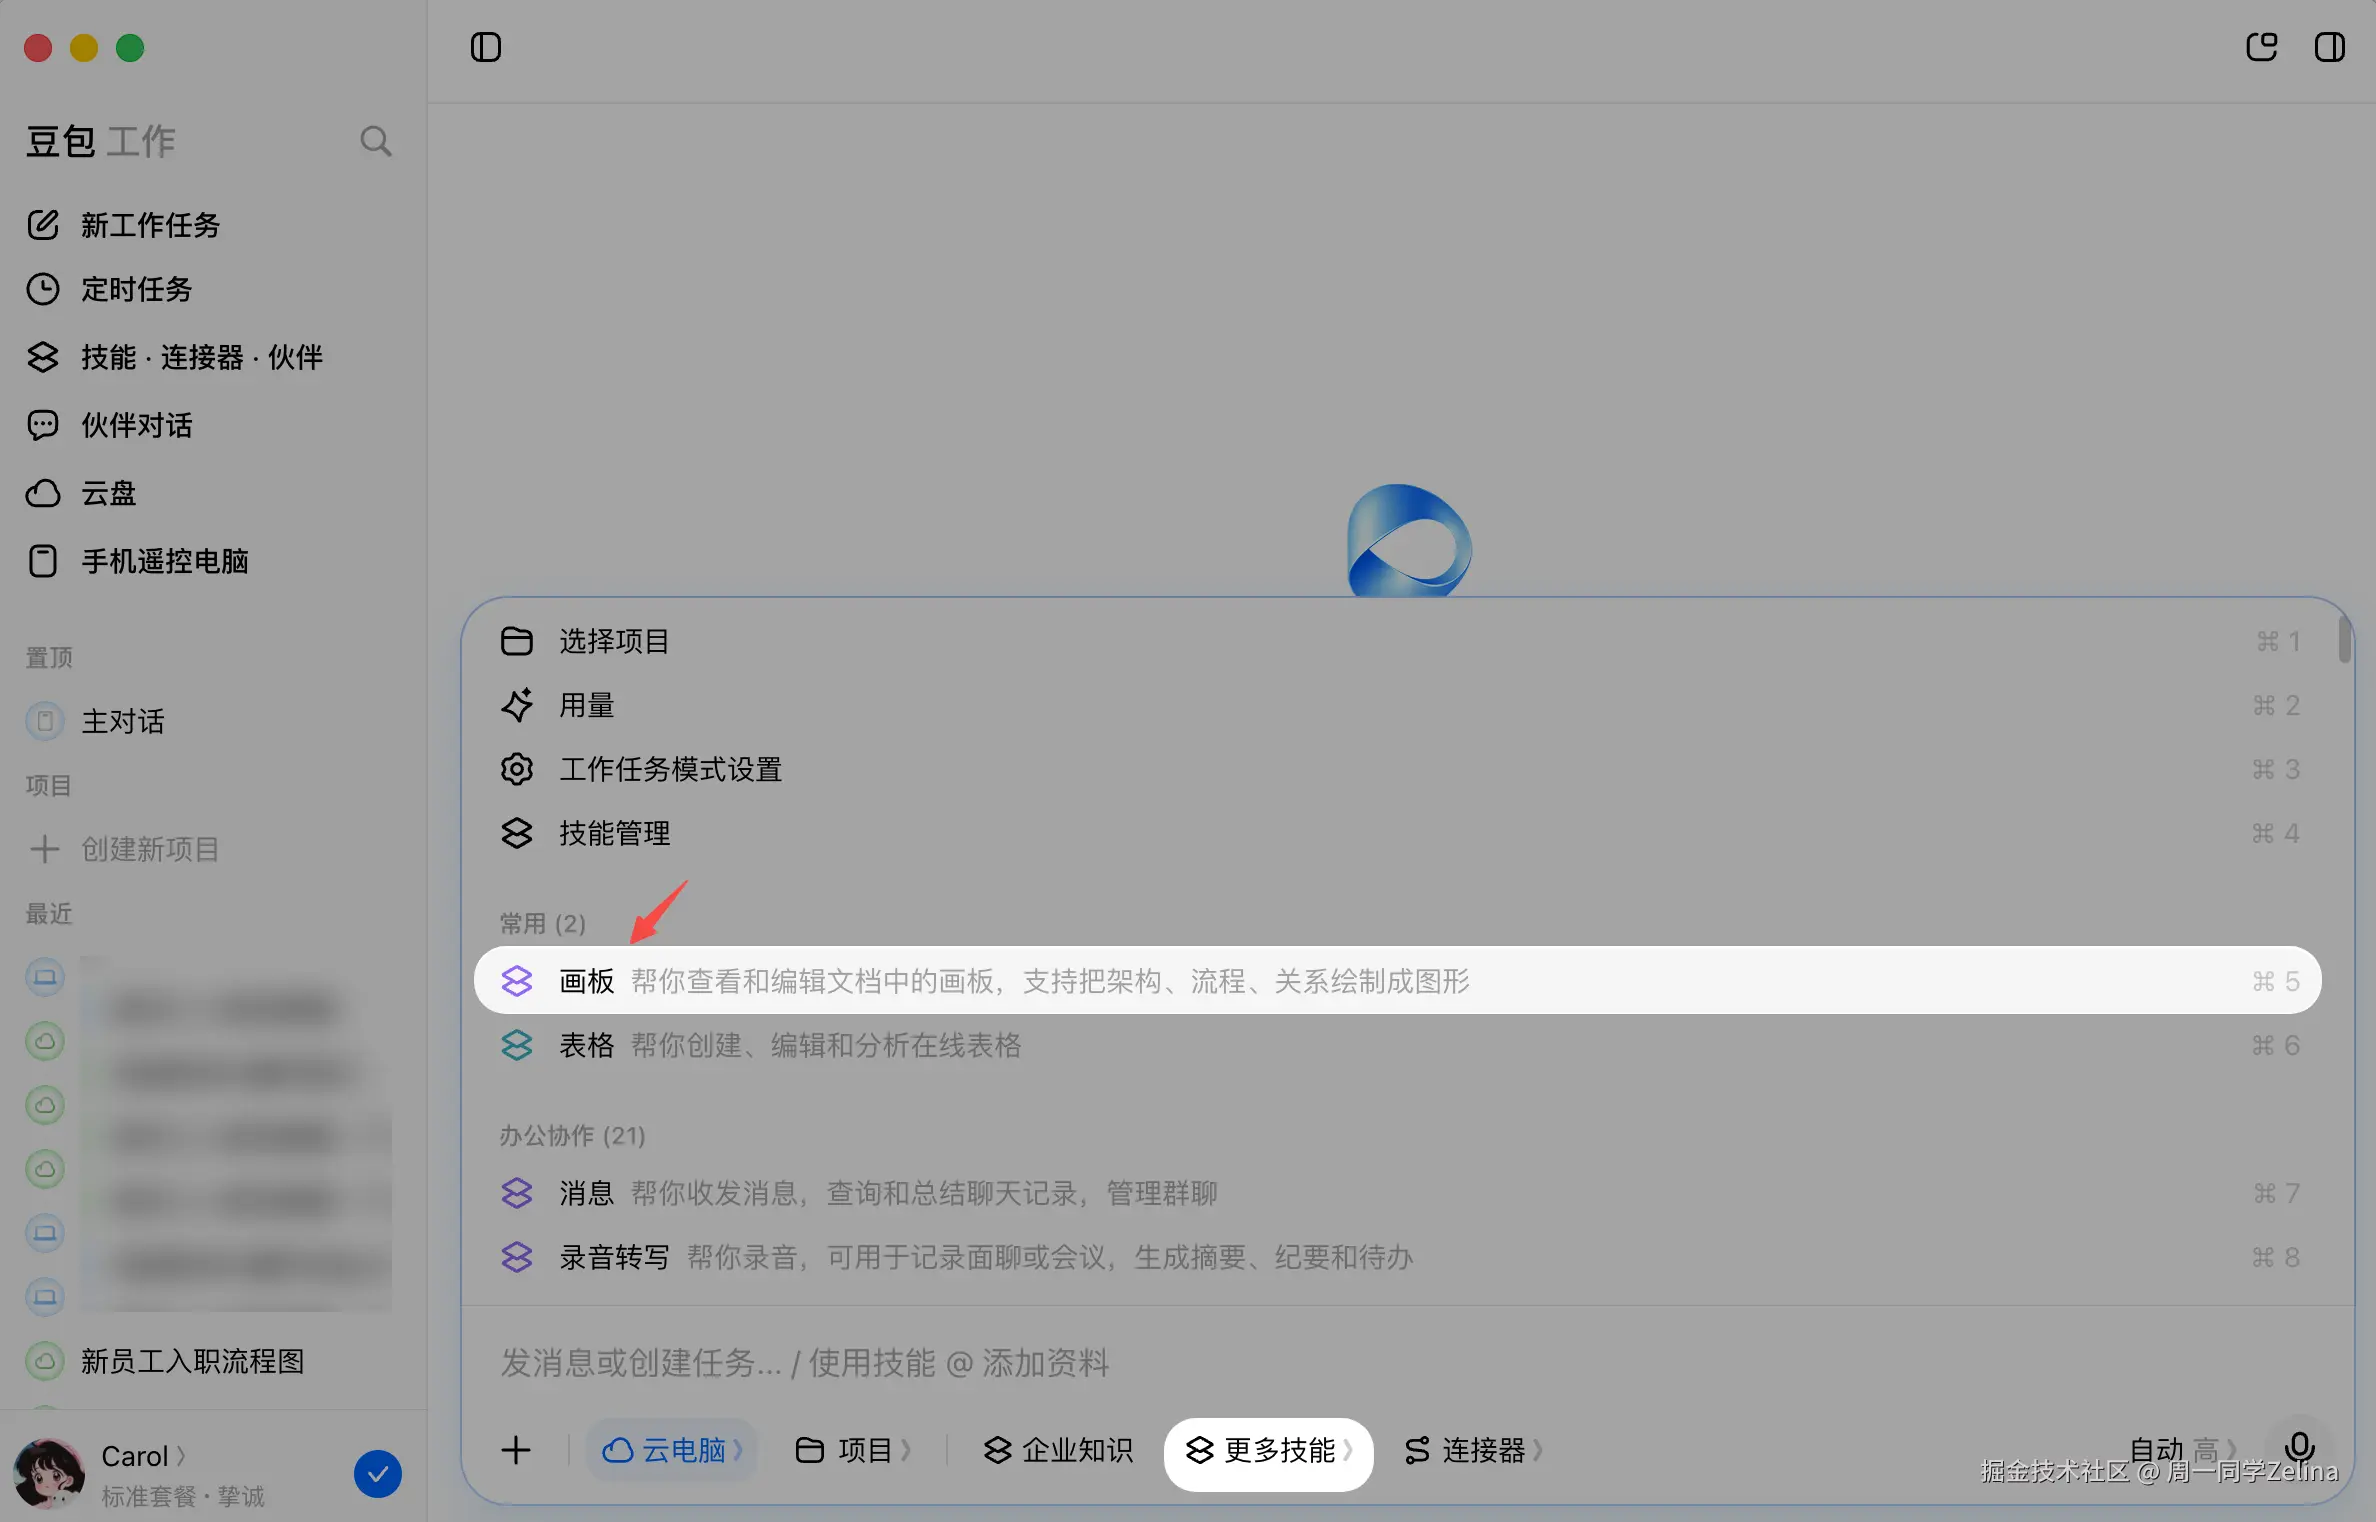2376x1522 pixels.
Task: Click the layers icon for 技能管理
Action: [x=517, y=833]
